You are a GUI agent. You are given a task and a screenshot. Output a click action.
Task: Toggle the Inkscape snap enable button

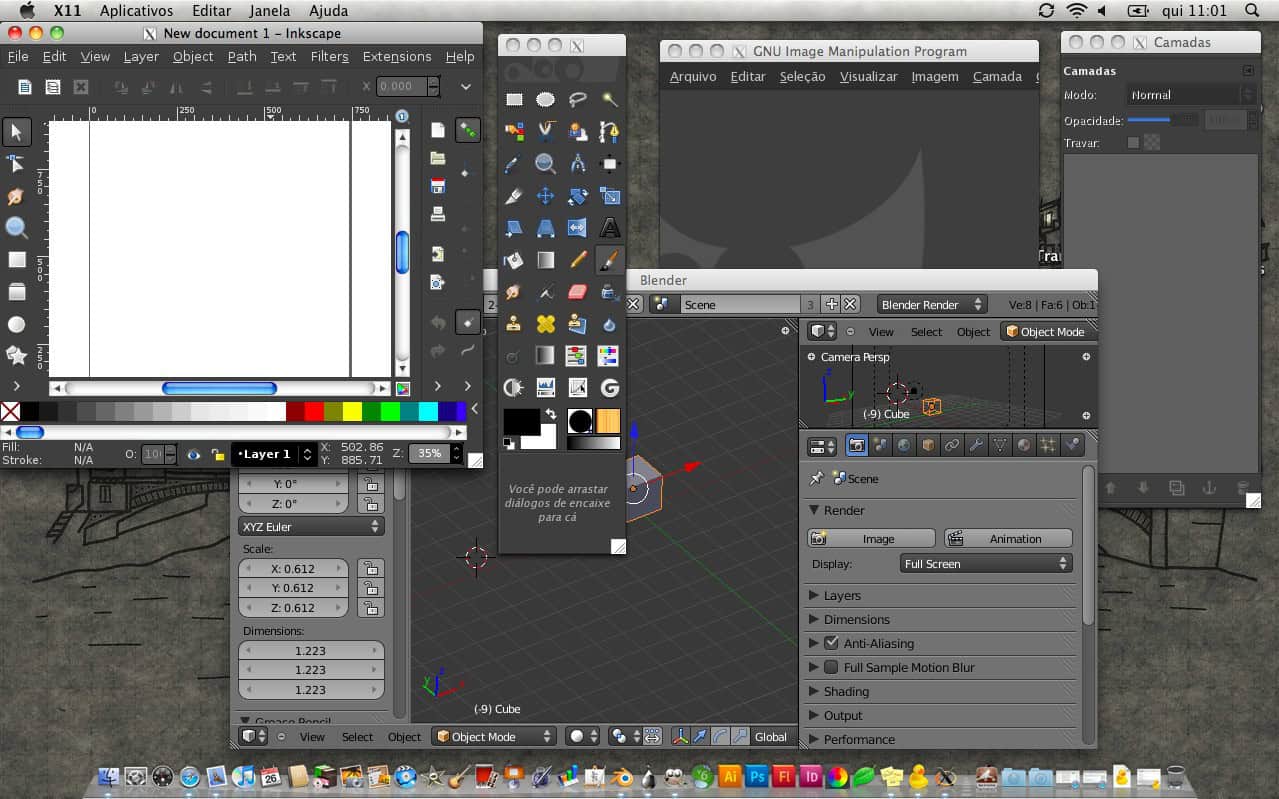pos(467,130)
